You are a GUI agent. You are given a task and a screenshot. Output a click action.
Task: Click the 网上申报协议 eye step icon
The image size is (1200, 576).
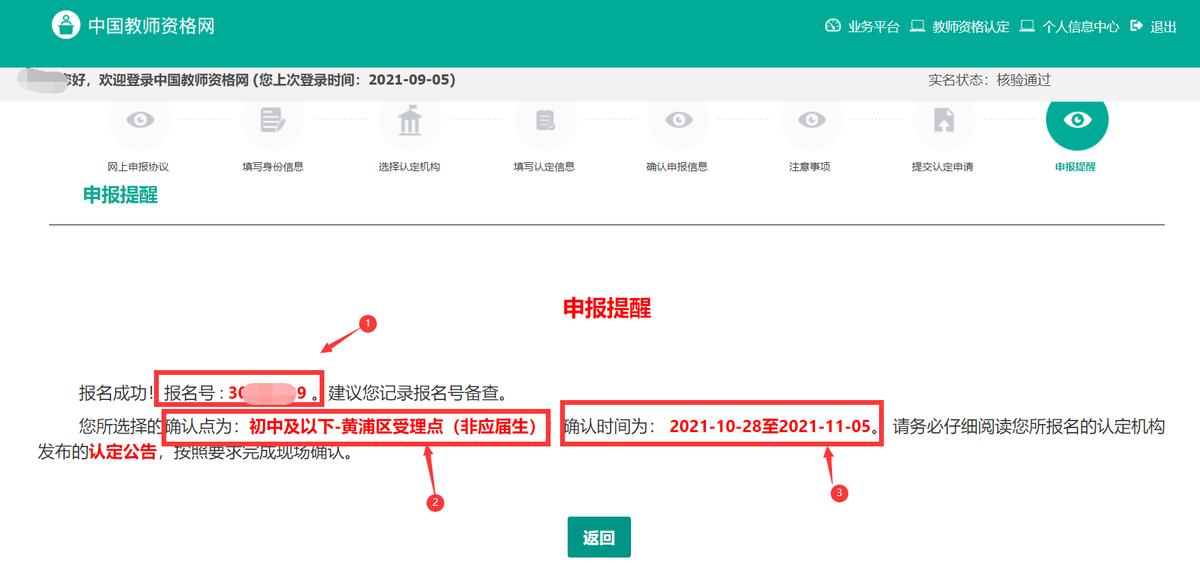pos(140,120)
